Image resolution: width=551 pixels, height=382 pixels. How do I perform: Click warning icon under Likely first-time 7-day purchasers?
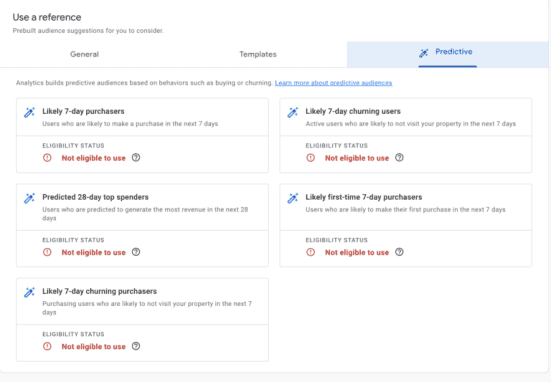pos(311,252)
